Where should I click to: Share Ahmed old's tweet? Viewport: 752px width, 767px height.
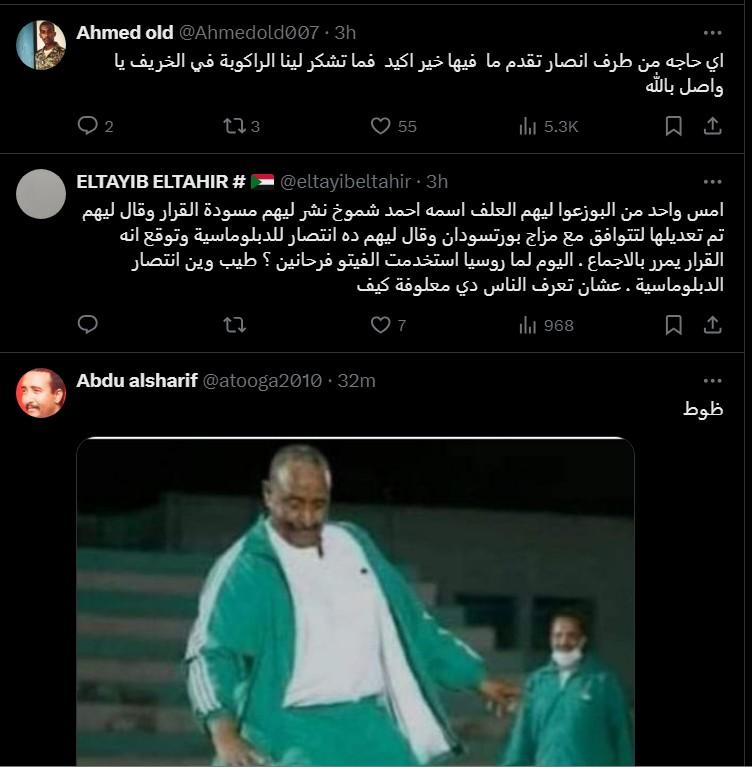[x=712, y=126]
